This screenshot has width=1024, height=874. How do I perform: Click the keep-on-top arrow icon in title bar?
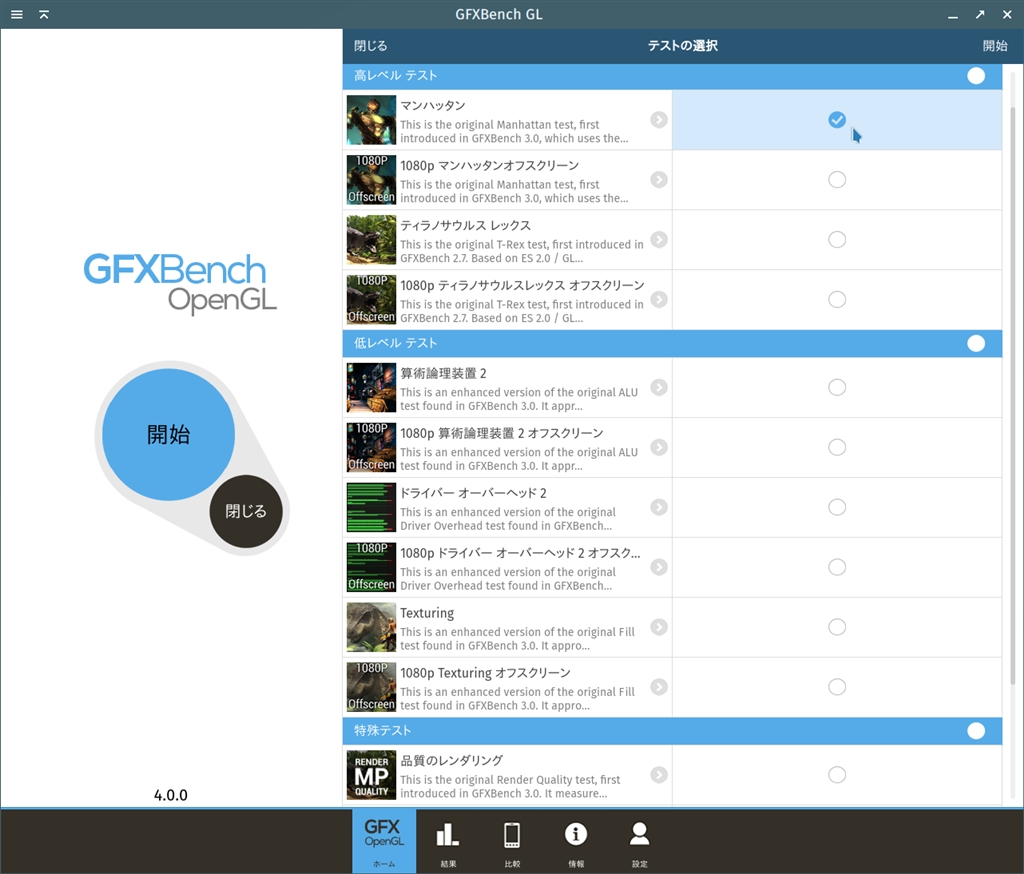tap(44, 14)
